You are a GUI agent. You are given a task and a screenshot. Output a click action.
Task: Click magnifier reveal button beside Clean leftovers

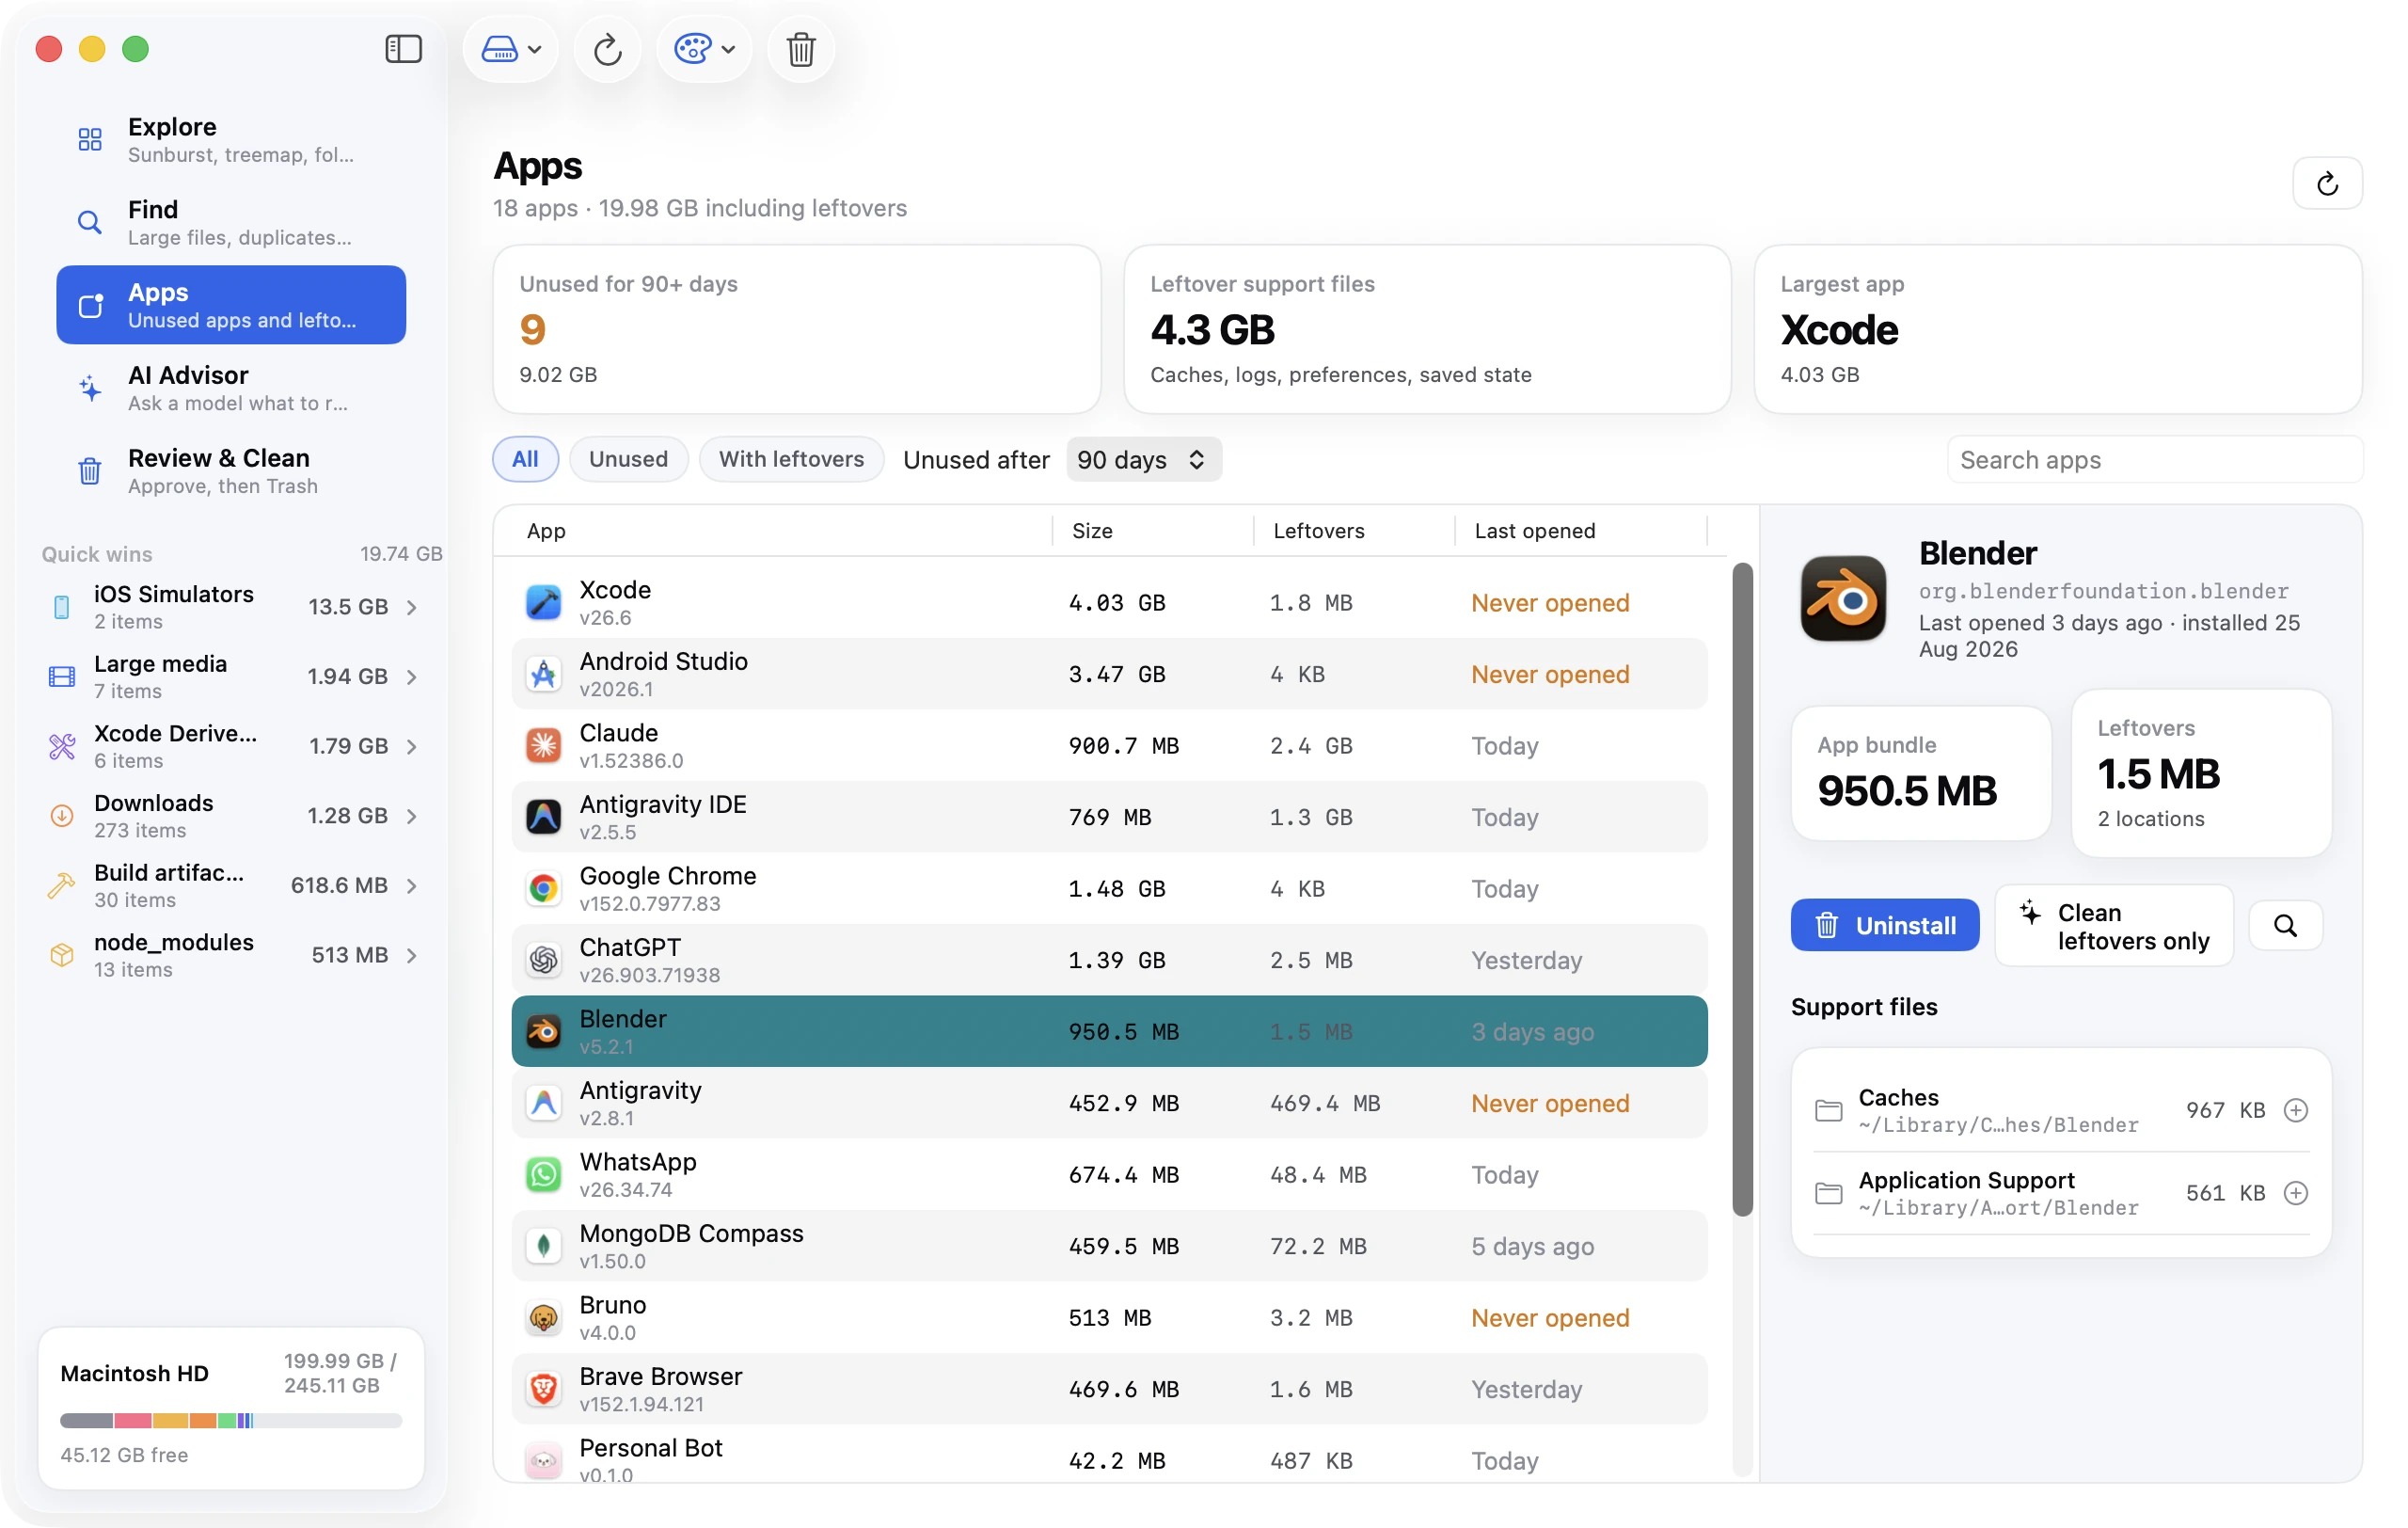[x=2285, y=926]
